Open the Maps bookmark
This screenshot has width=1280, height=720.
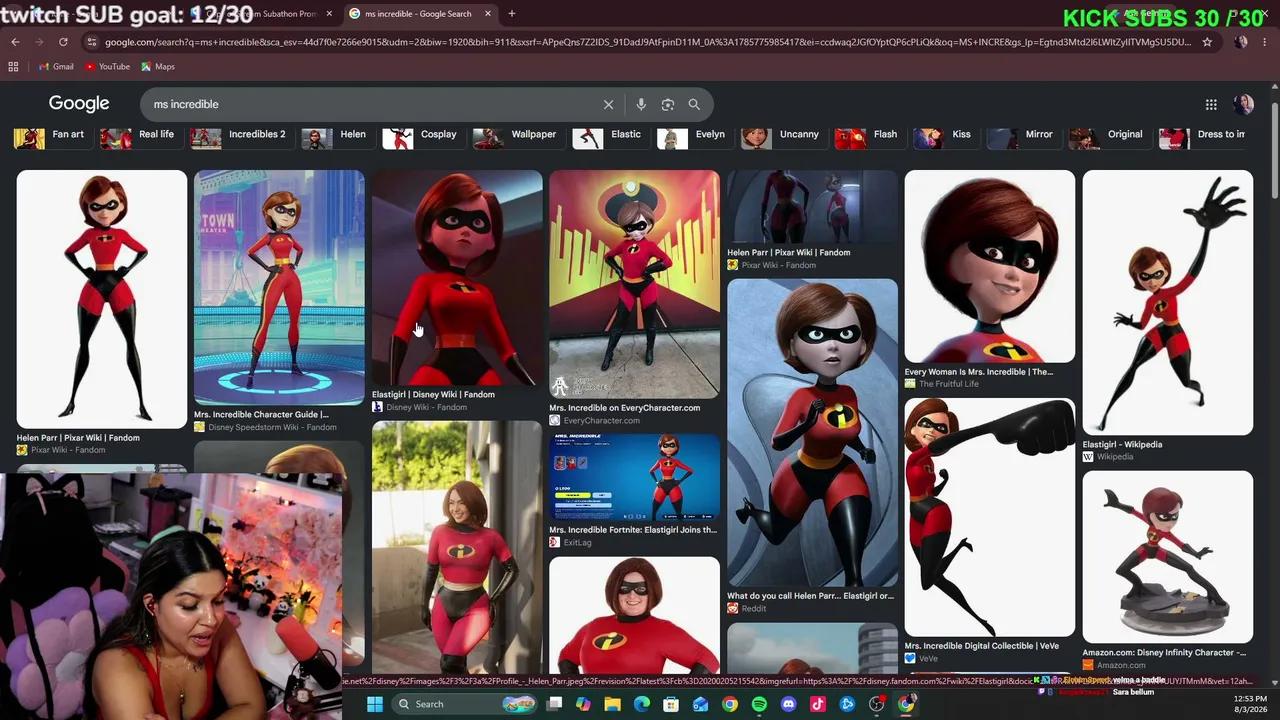click(158, 67)
